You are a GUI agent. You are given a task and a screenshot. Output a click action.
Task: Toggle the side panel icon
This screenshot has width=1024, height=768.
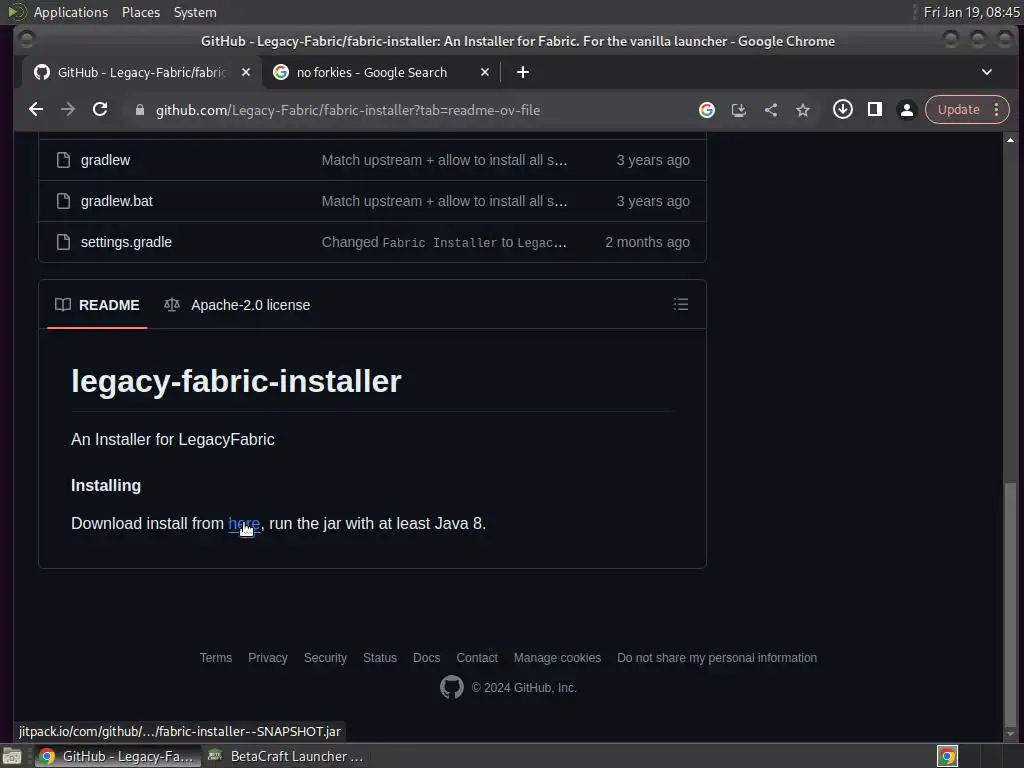[x=874, y=110]
